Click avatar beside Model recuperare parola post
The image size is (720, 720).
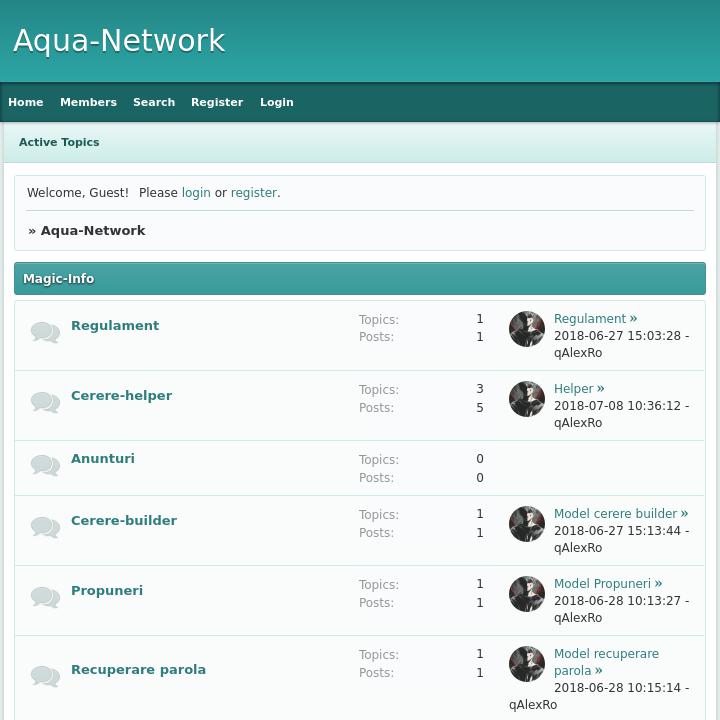pos(527,664)
